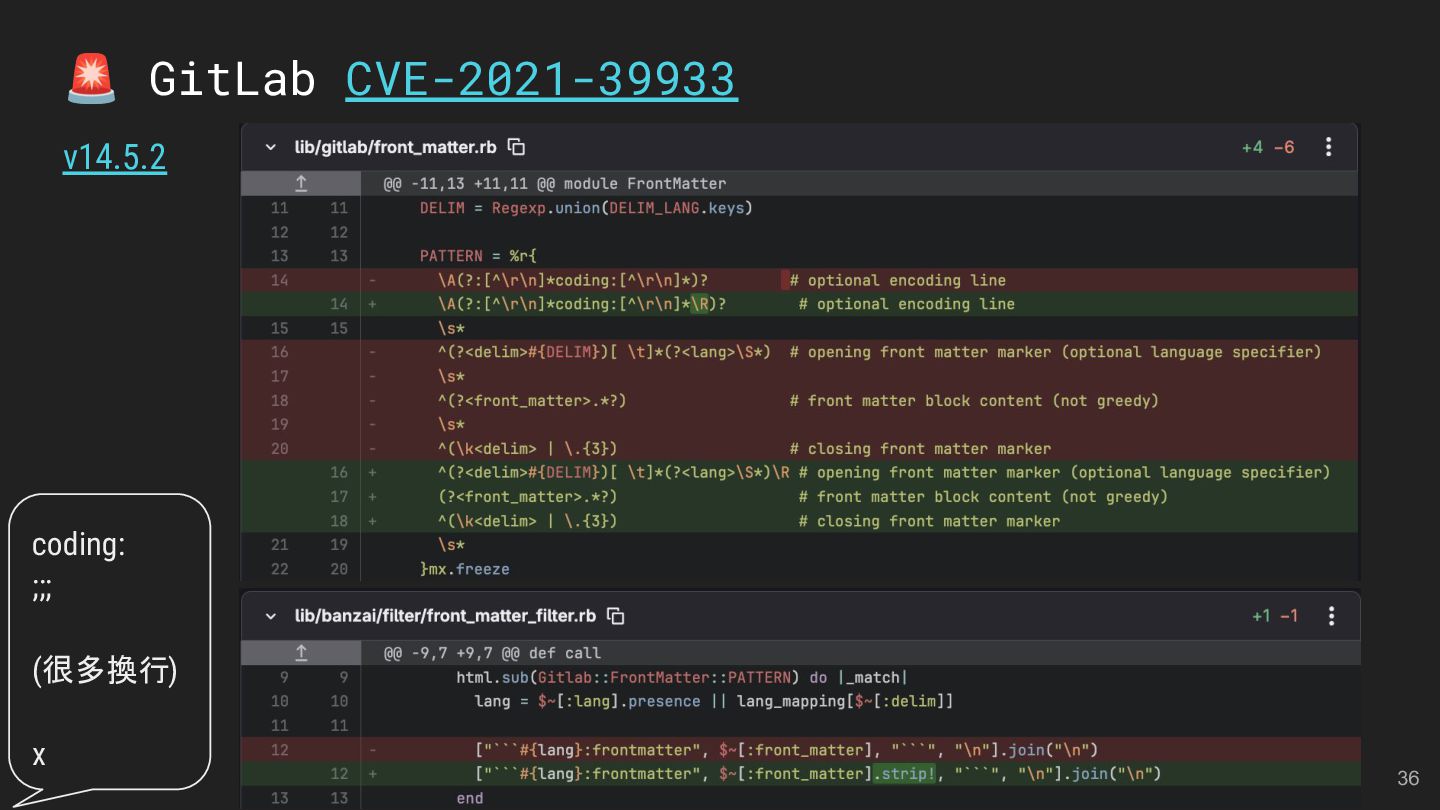1440x810 pixels.
Task: Click removed line 12 with join("\n")
Action: click(x=800, y=749)
